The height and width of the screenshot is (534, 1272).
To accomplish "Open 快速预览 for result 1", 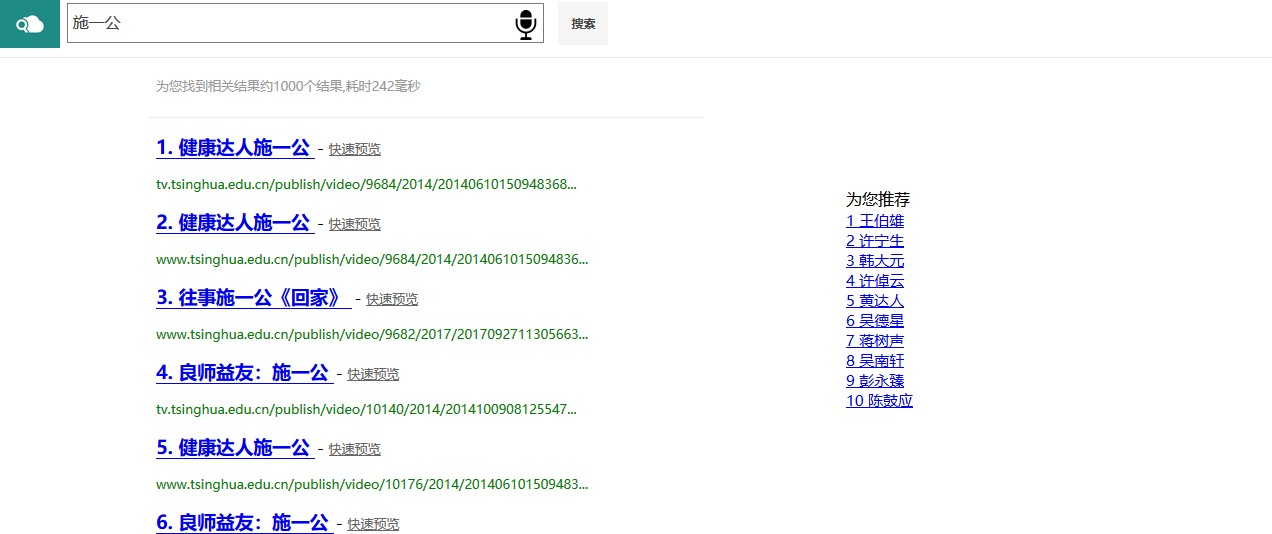I will click(355, 149).
